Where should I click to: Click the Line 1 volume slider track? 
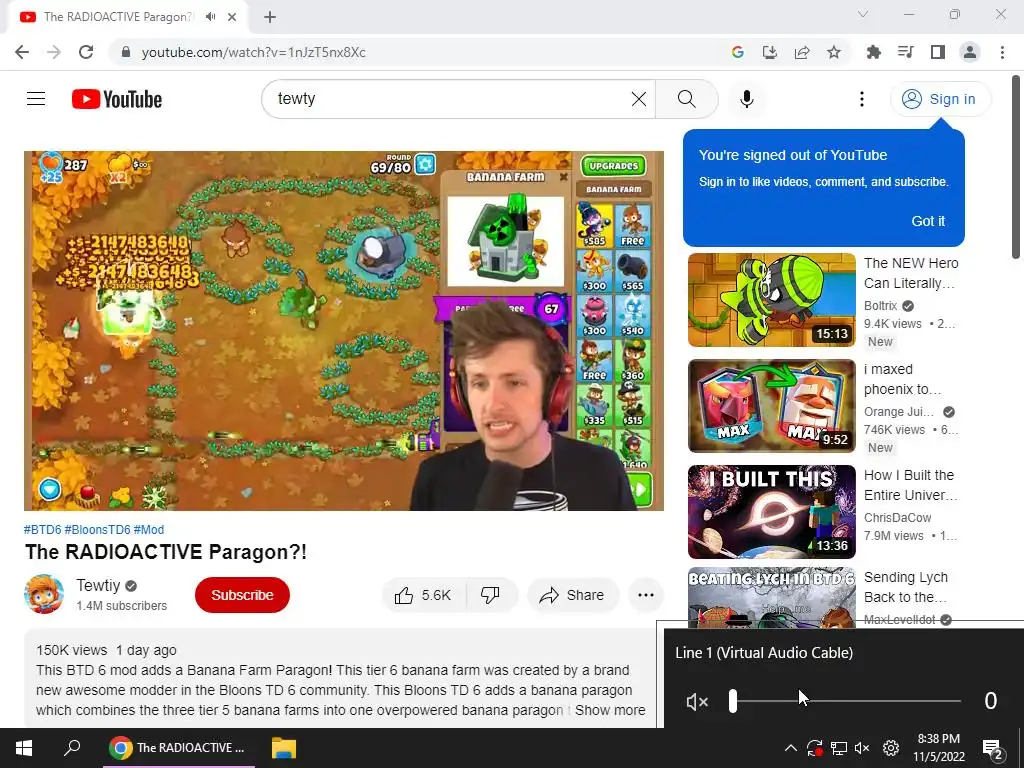pos(845,701)
